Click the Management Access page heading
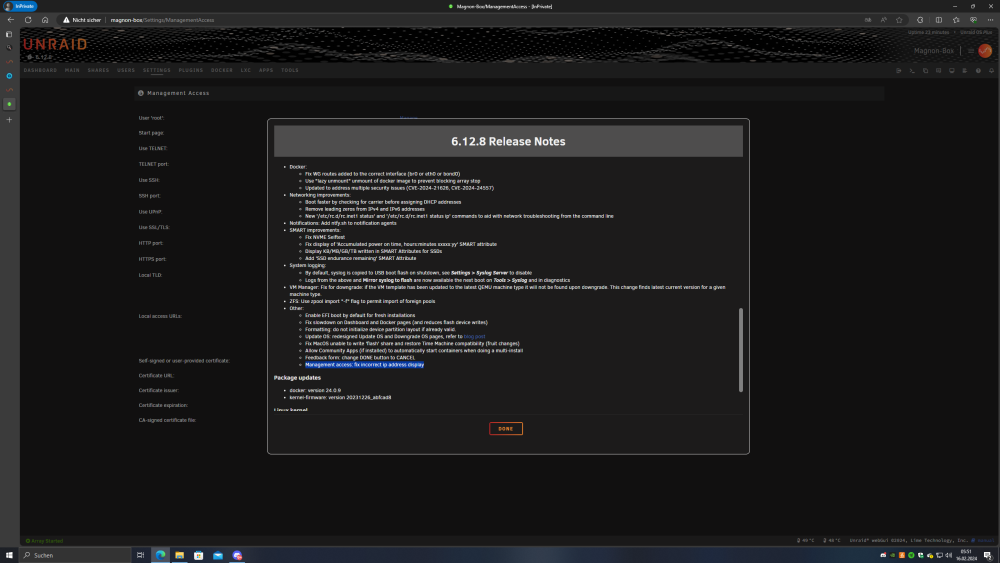Image resolution: width=1000 pixels, height=563 pixels. [x=178, y=93]
